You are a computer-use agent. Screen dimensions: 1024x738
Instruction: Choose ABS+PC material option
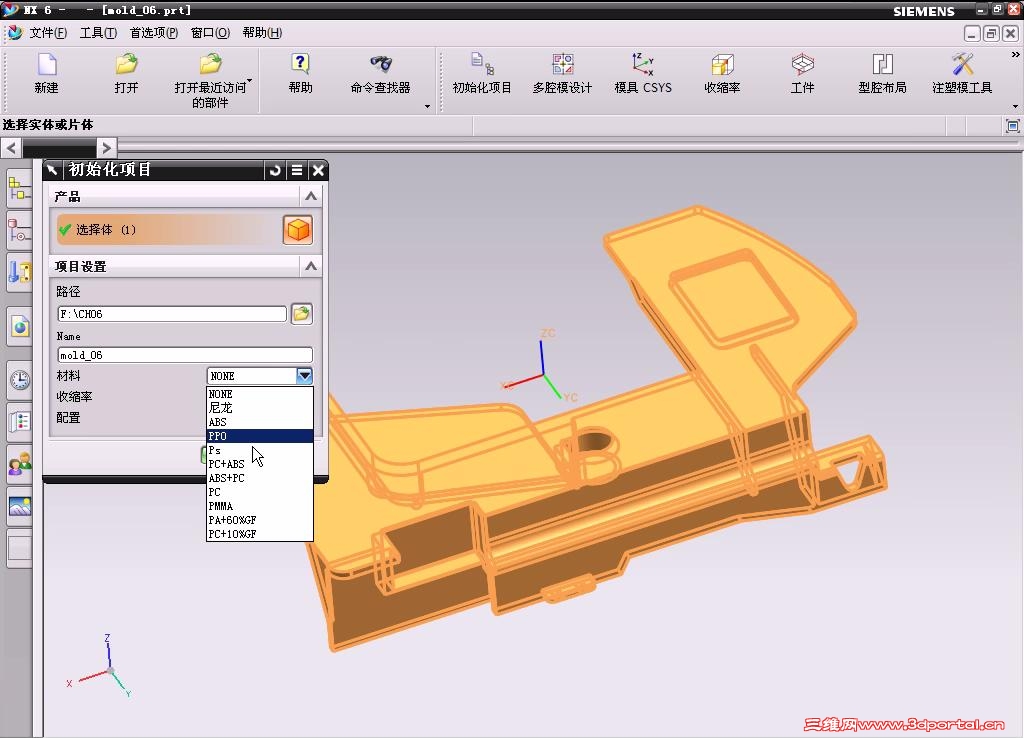260,478
